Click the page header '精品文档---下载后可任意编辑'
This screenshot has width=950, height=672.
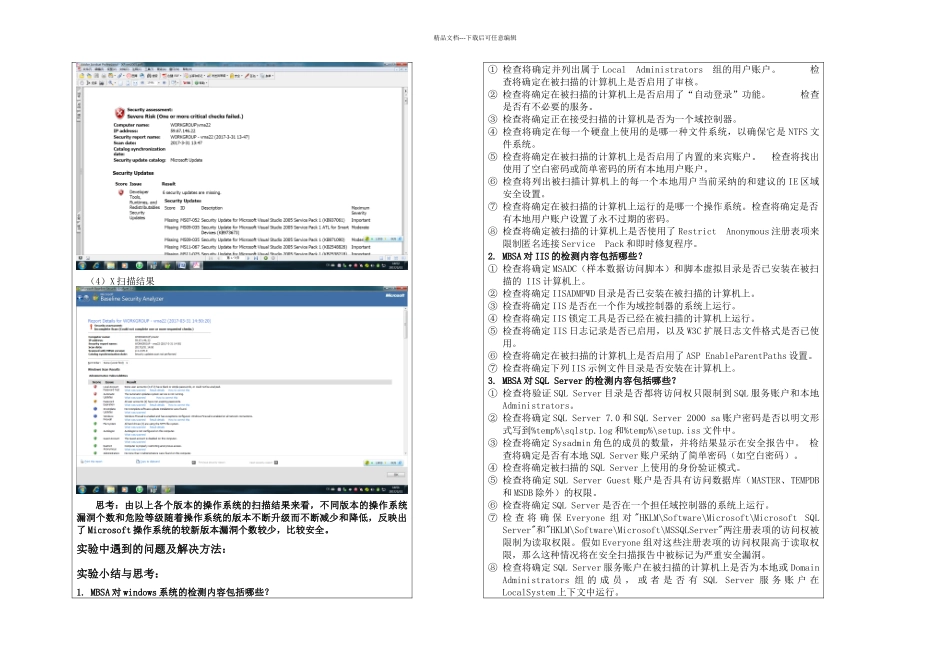pyautogui.click(x=475, y=38)
